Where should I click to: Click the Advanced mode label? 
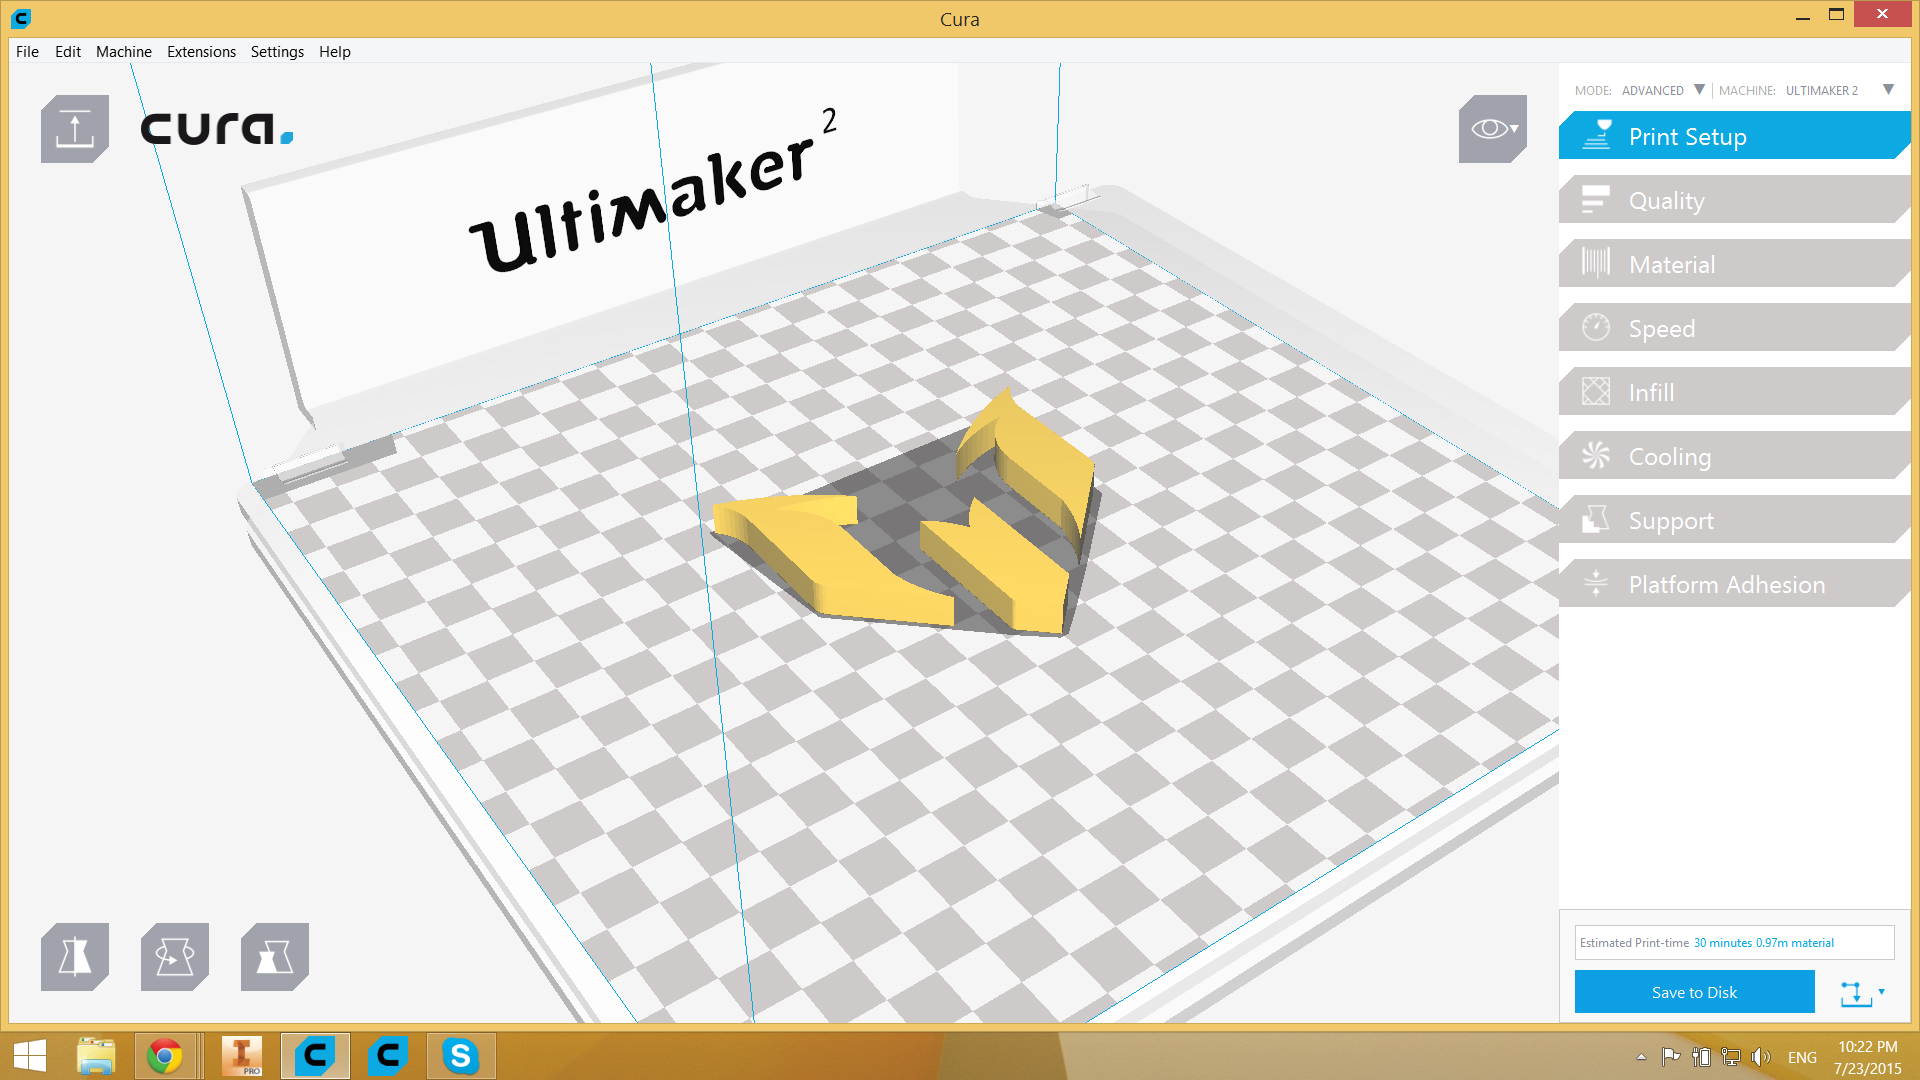(x=1653, y=90)
